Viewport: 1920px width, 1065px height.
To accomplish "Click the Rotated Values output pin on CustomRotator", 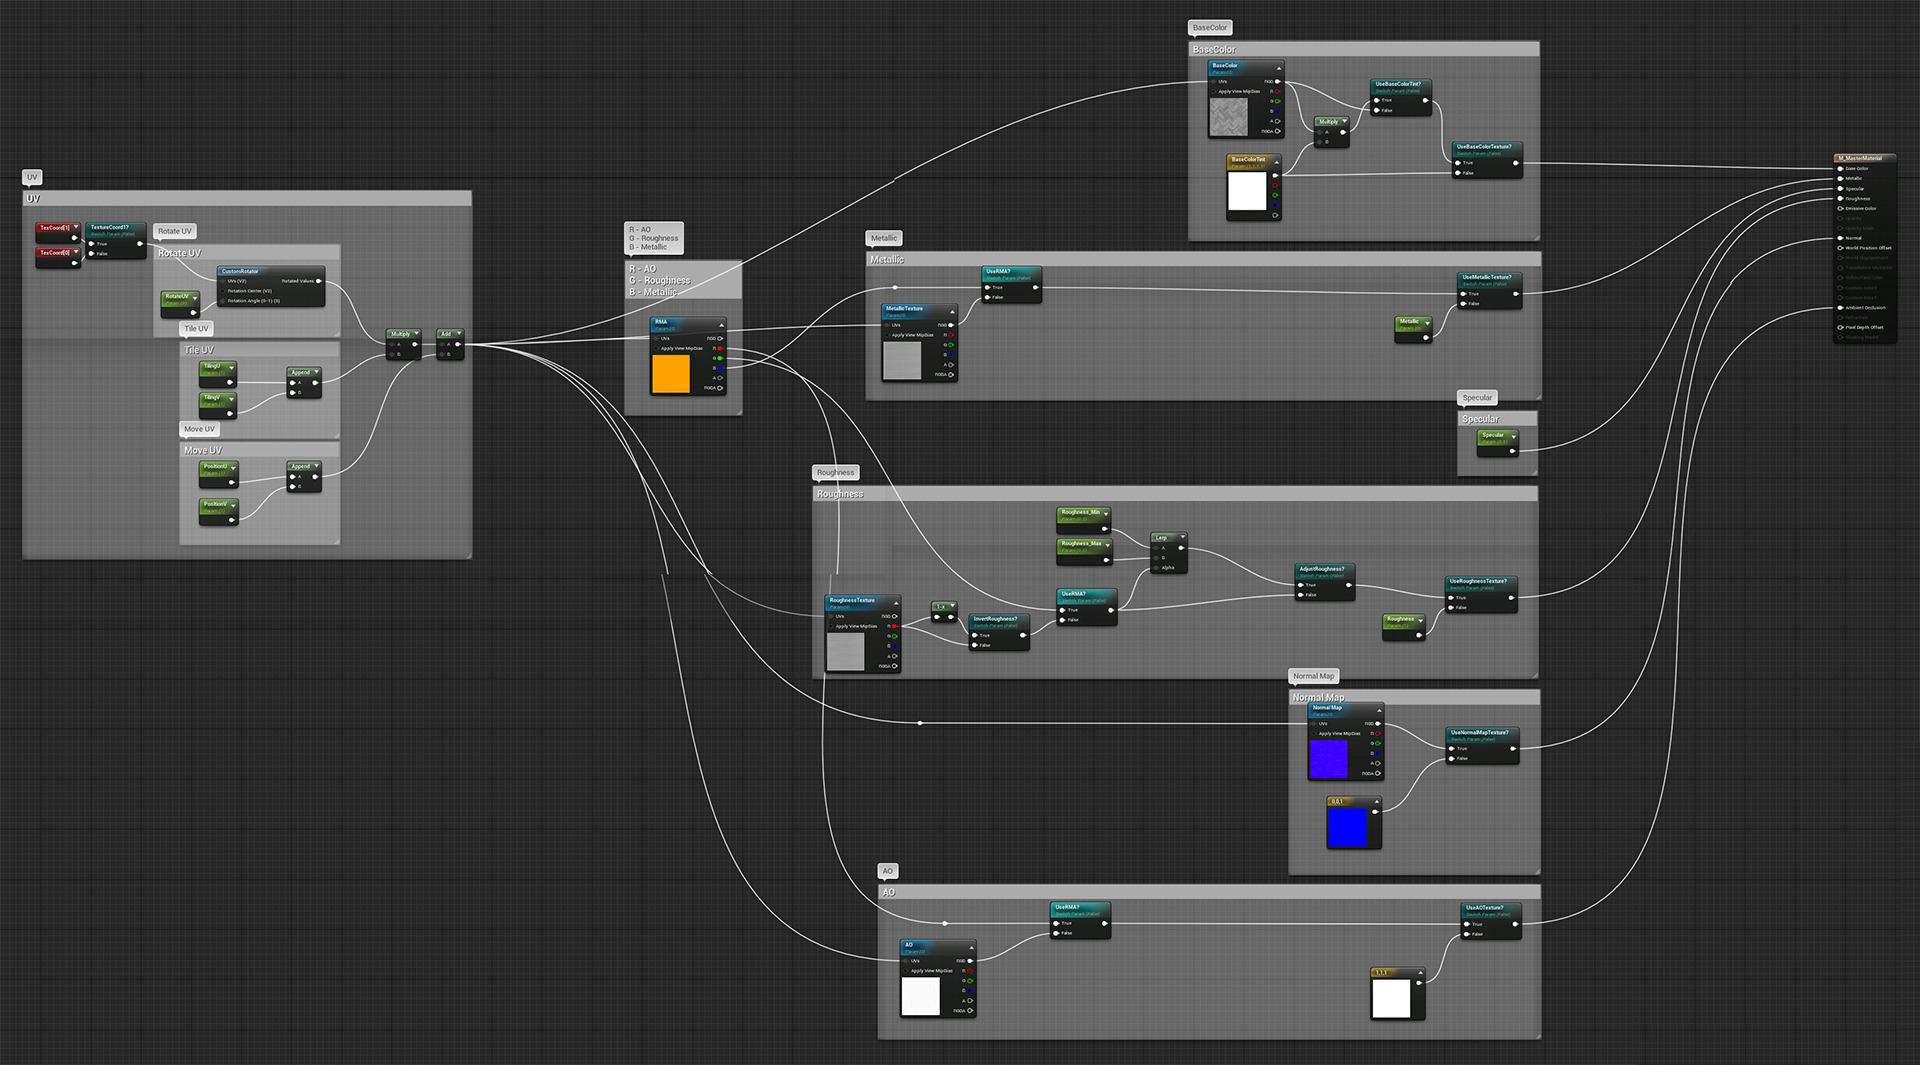I will click(x=319, y=281).
